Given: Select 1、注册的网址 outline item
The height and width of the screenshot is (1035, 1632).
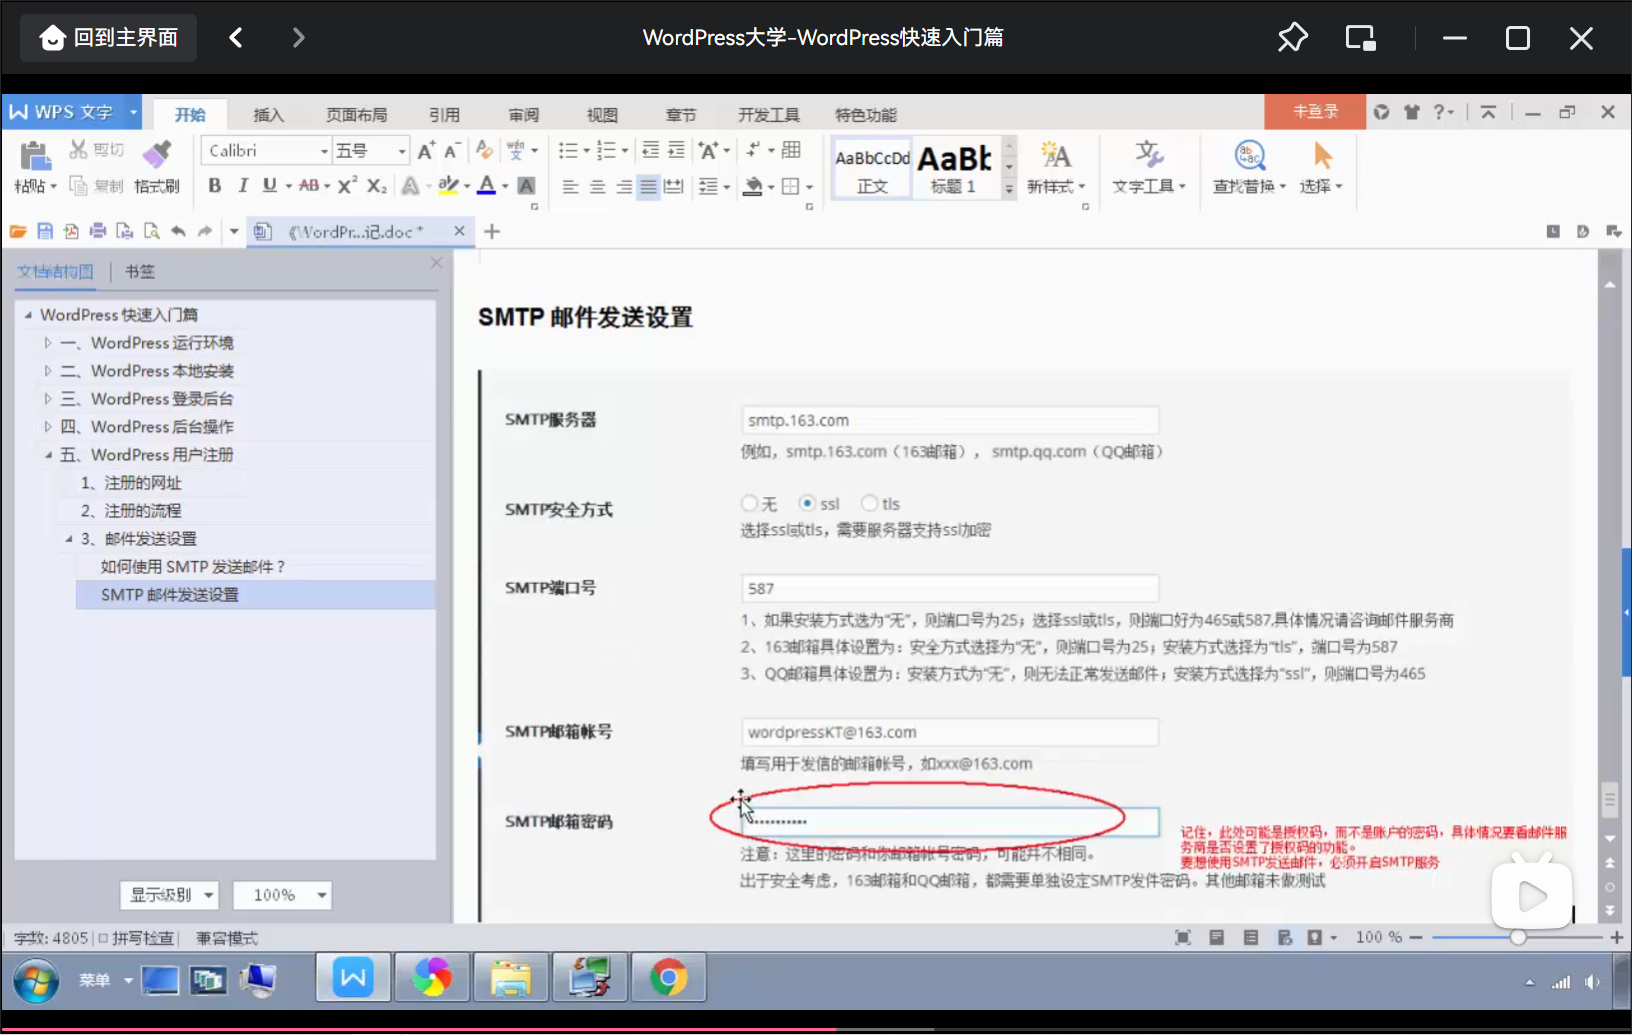Looking at the screenshot, I should tap(131, 483).
